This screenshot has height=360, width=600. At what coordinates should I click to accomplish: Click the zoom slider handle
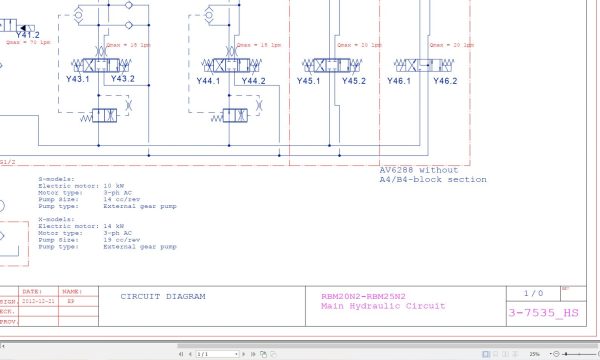(566, 354)
